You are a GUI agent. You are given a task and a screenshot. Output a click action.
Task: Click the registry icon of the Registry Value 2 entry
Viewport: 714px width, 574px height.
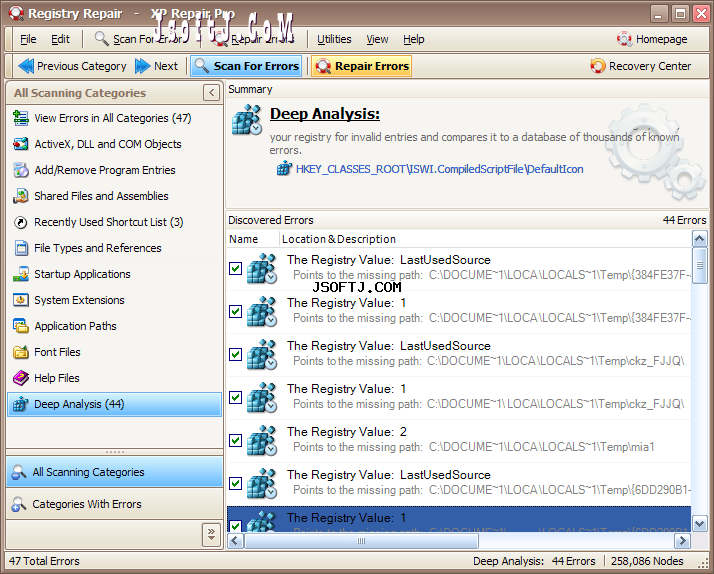pyautogui.click(x=261, y=440)
